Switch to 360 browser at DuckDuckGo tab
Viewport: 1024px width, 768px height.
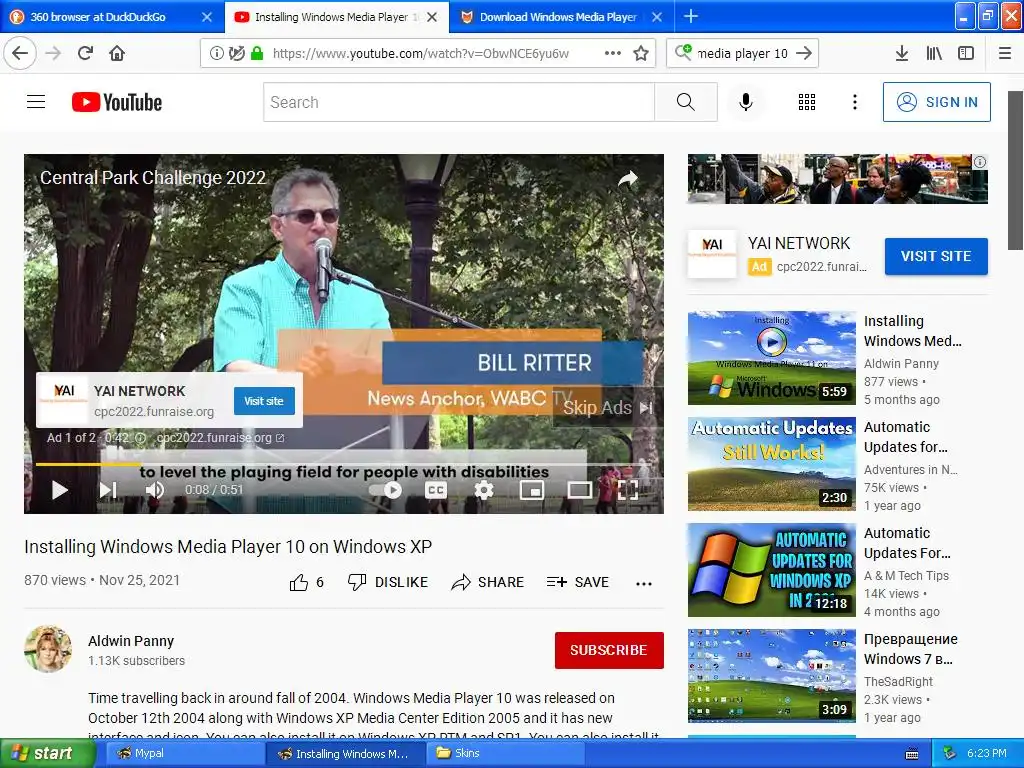[98, 17]
